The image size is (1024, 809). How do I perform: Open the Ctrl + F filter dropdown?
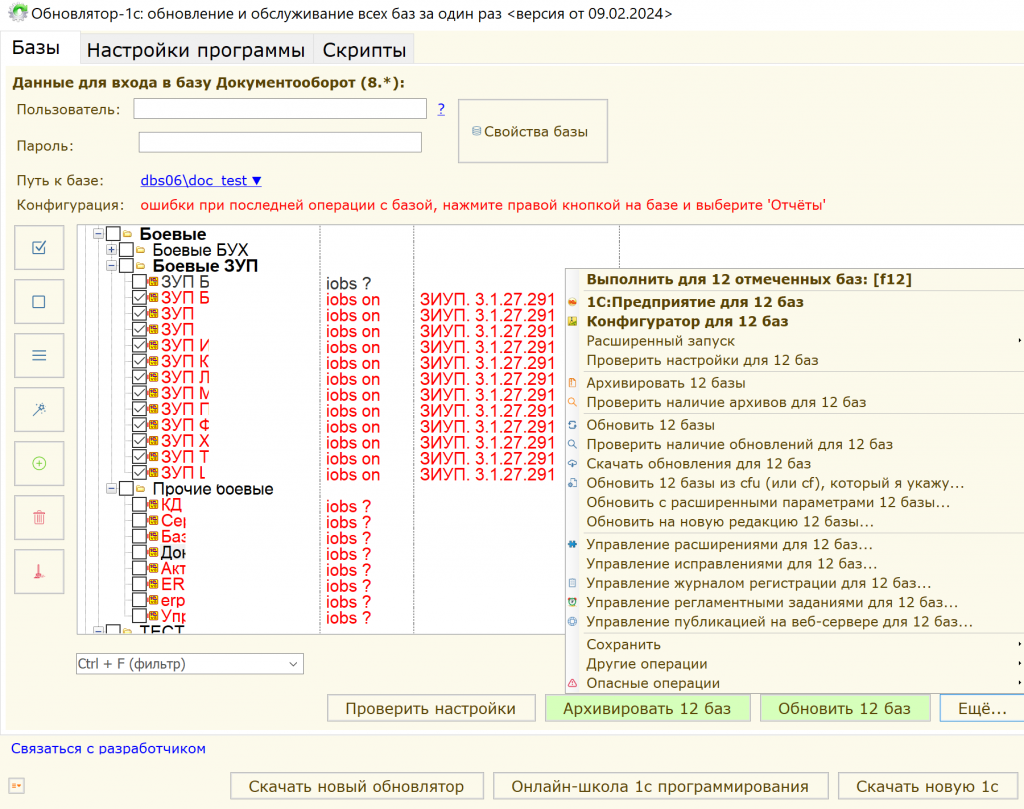pos(293,664)
